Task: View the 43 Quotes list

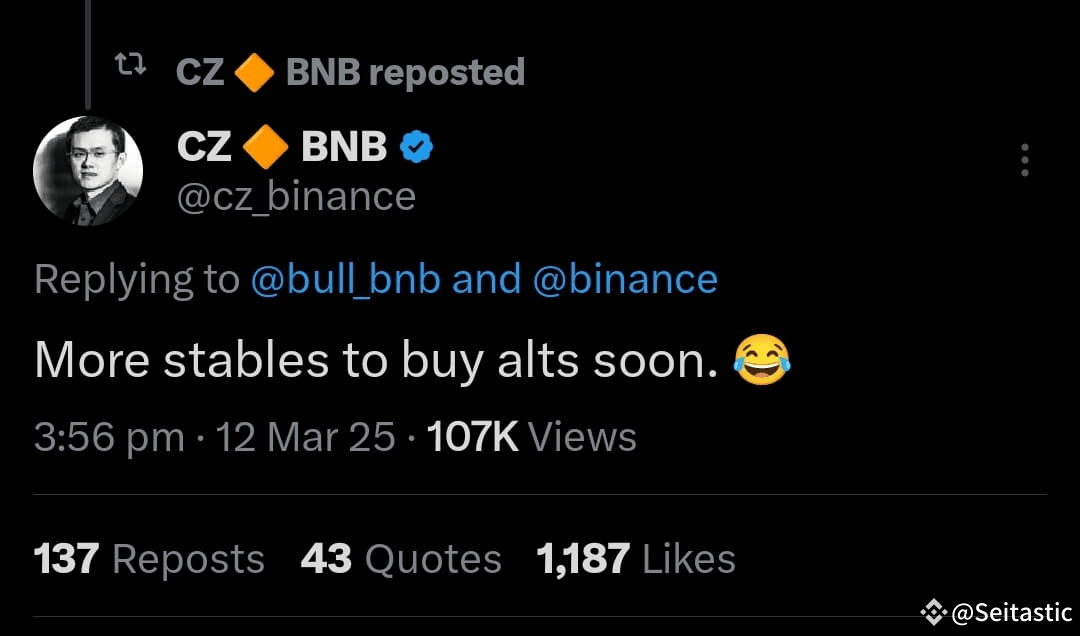Action: 401,559
